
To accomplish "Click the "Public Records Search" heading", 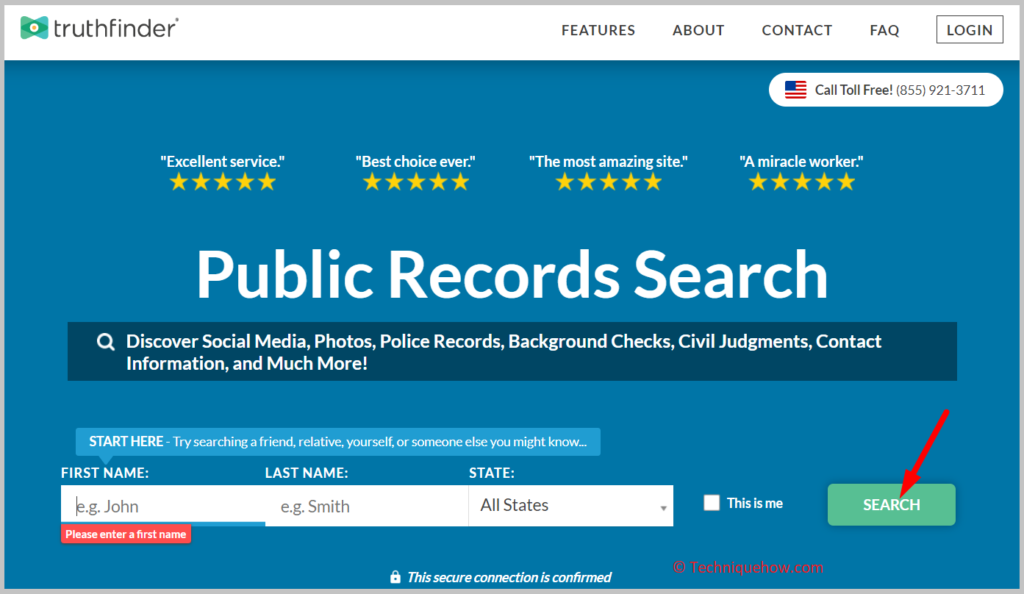I will coord(512,275).
